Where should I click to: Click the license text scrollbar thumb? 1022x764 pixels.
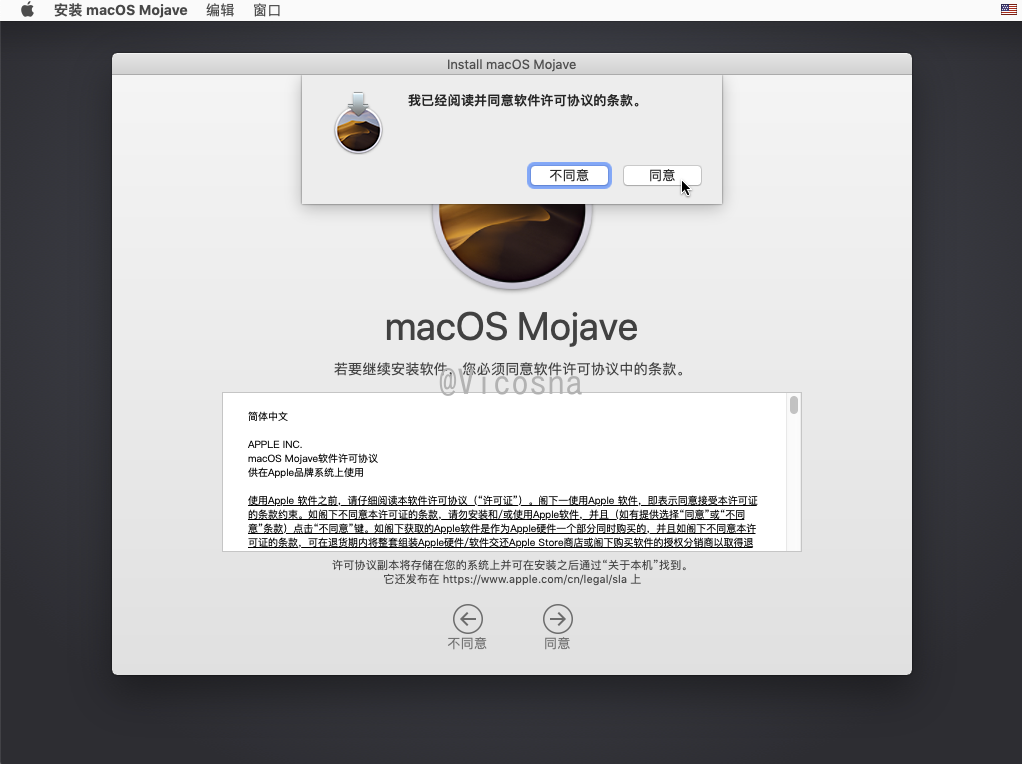(793, 405)
